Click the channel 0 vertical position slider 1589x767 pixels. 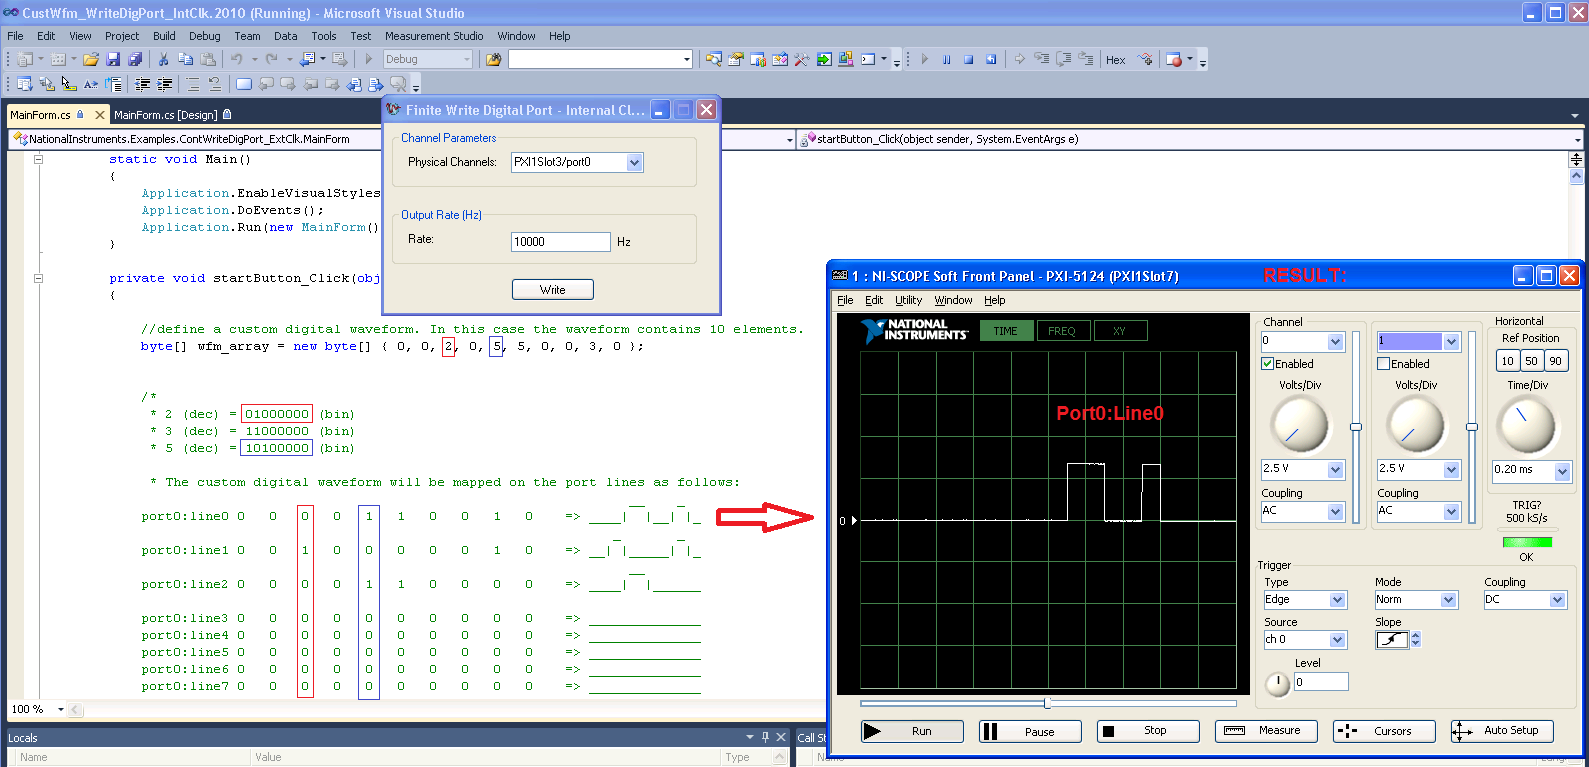[1356, 427]
